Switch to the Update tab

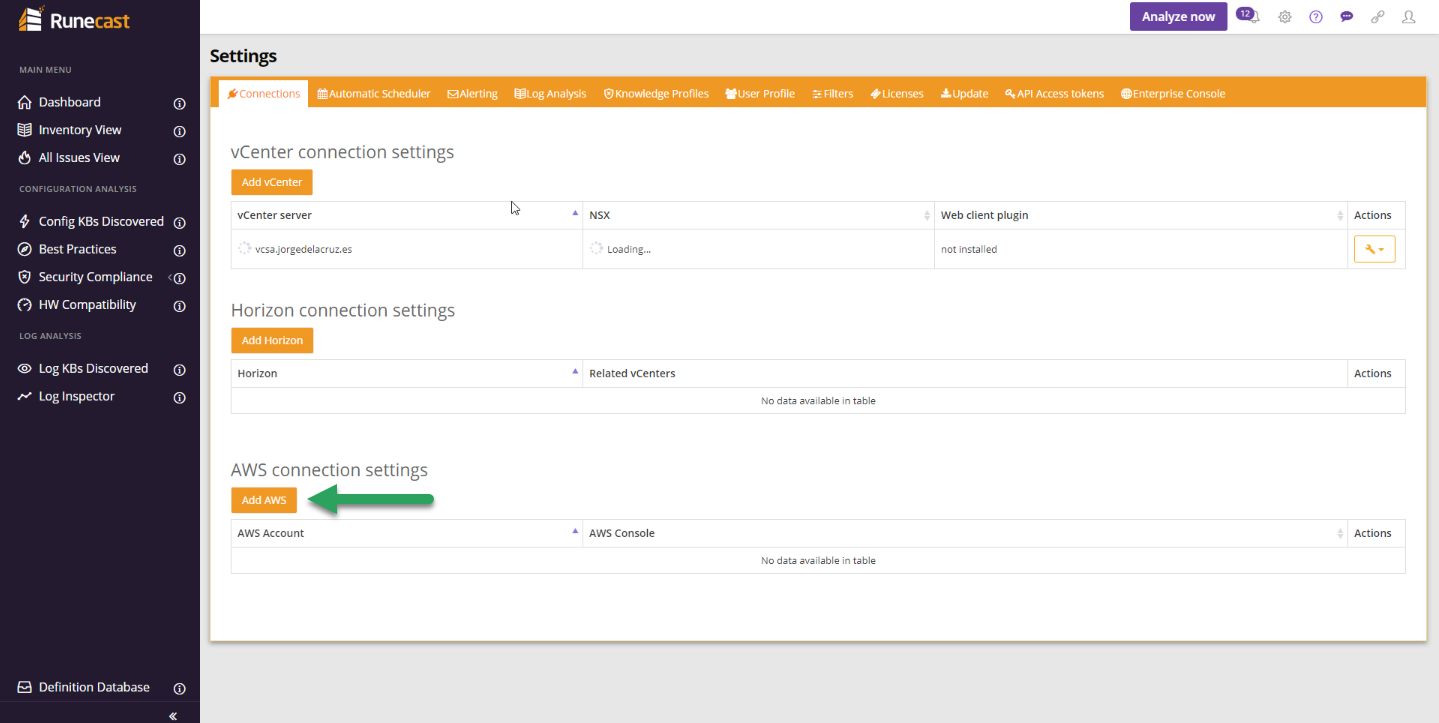[x=964, y=94]
